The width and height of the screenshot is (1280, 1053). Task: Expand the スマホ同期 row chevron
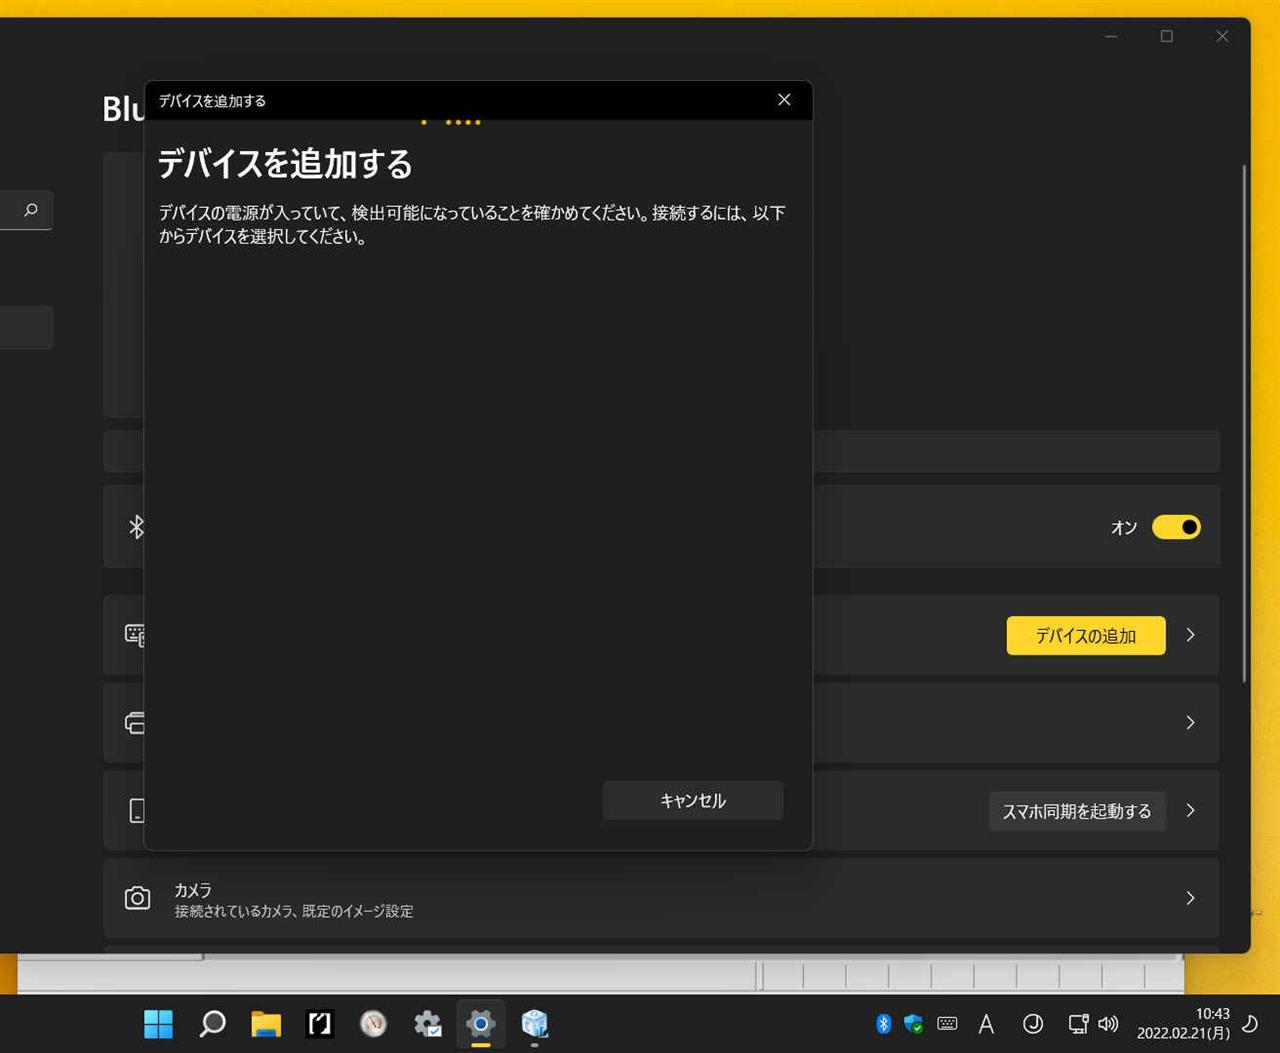1190,810
